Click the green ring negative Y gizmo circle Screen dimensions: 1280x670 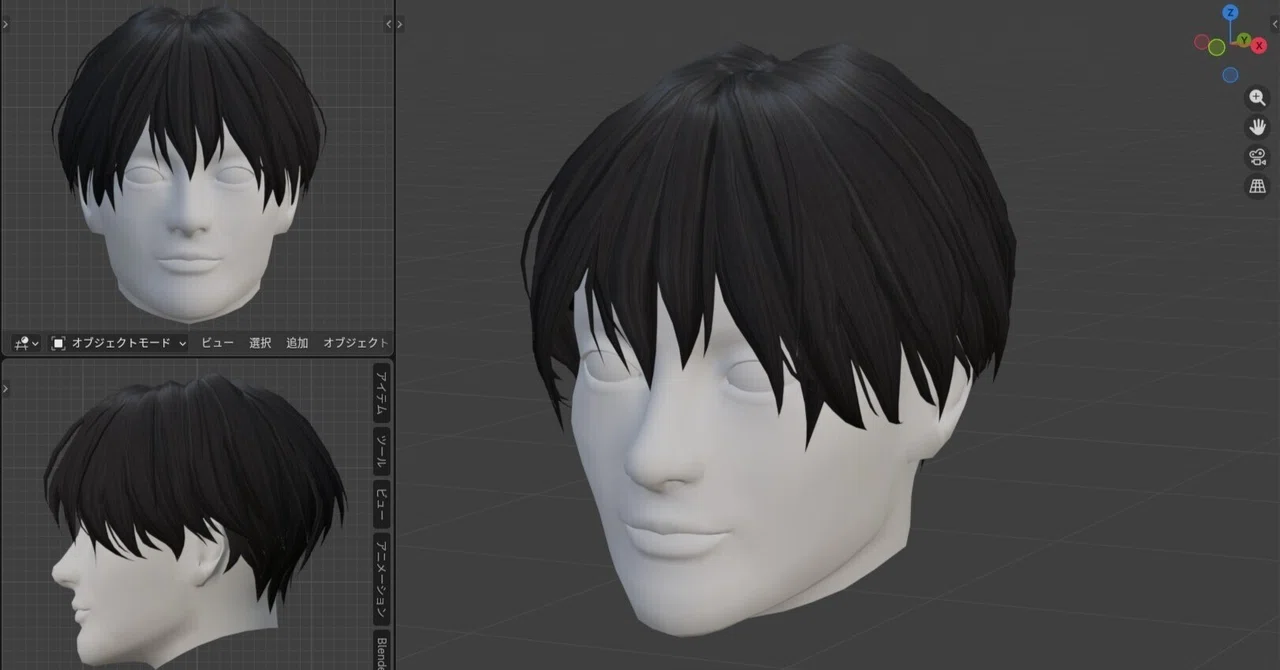1216,47
